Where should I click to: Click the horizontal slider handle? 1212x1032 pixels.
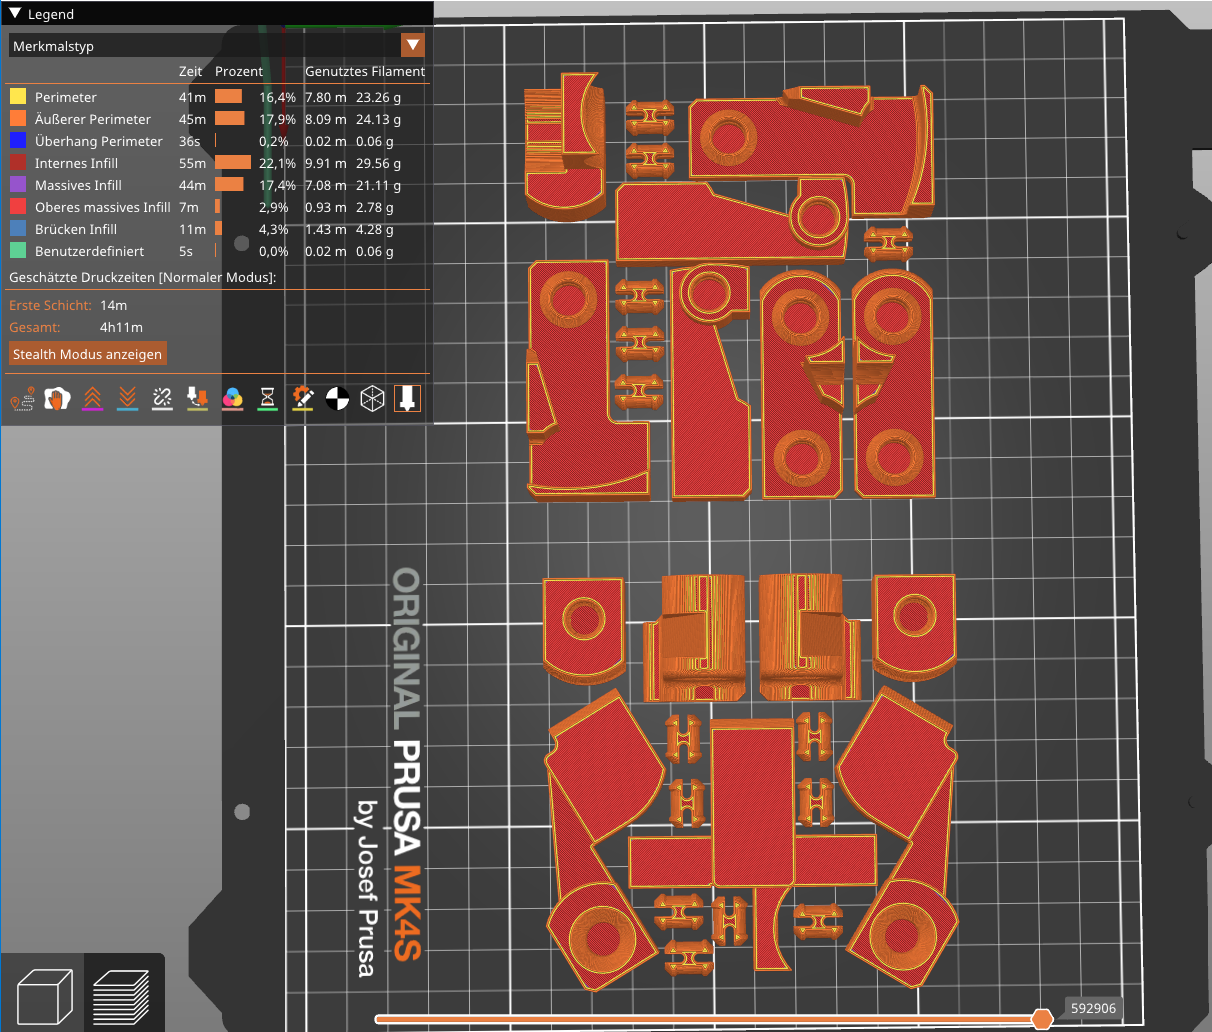[1042, 1018]
